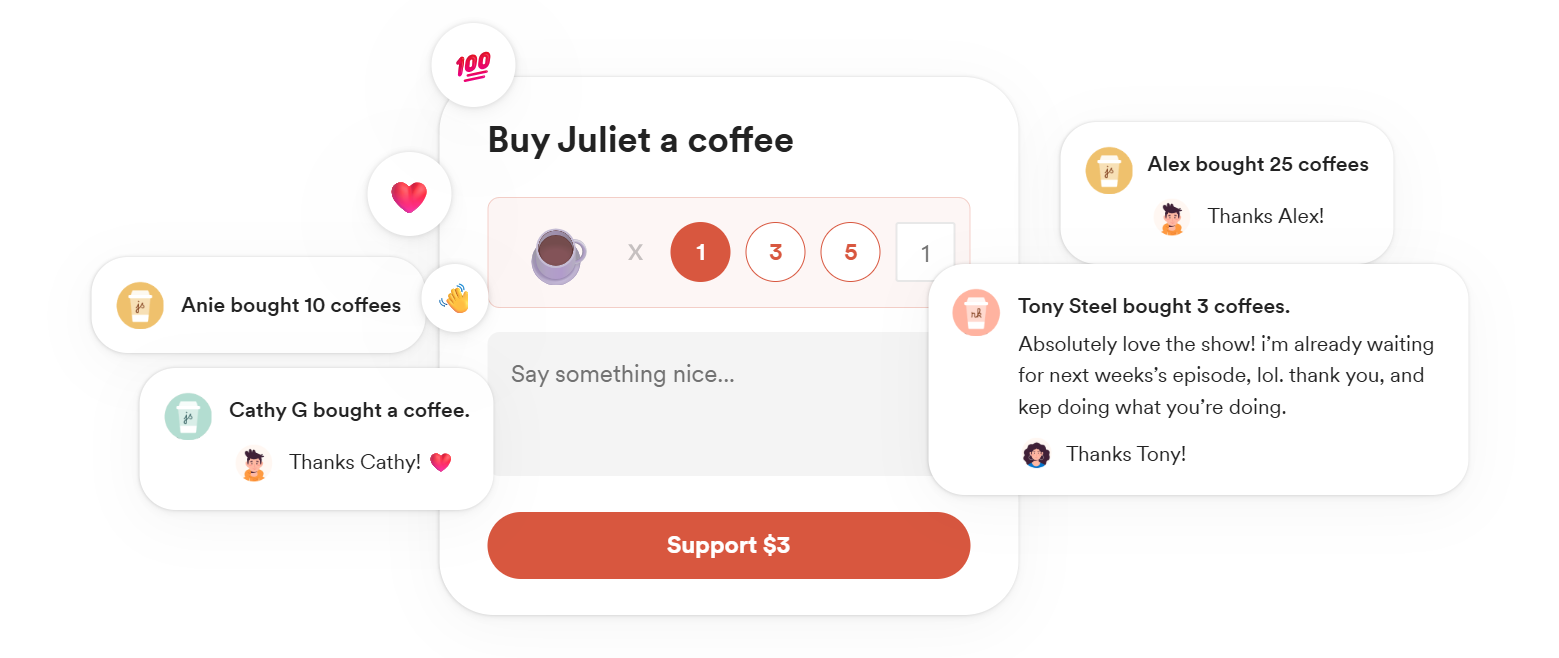This screenshot has height=658, width=1559.
Task: Click Juliet's avatar replying to Cathy
Action: (252, 463)
